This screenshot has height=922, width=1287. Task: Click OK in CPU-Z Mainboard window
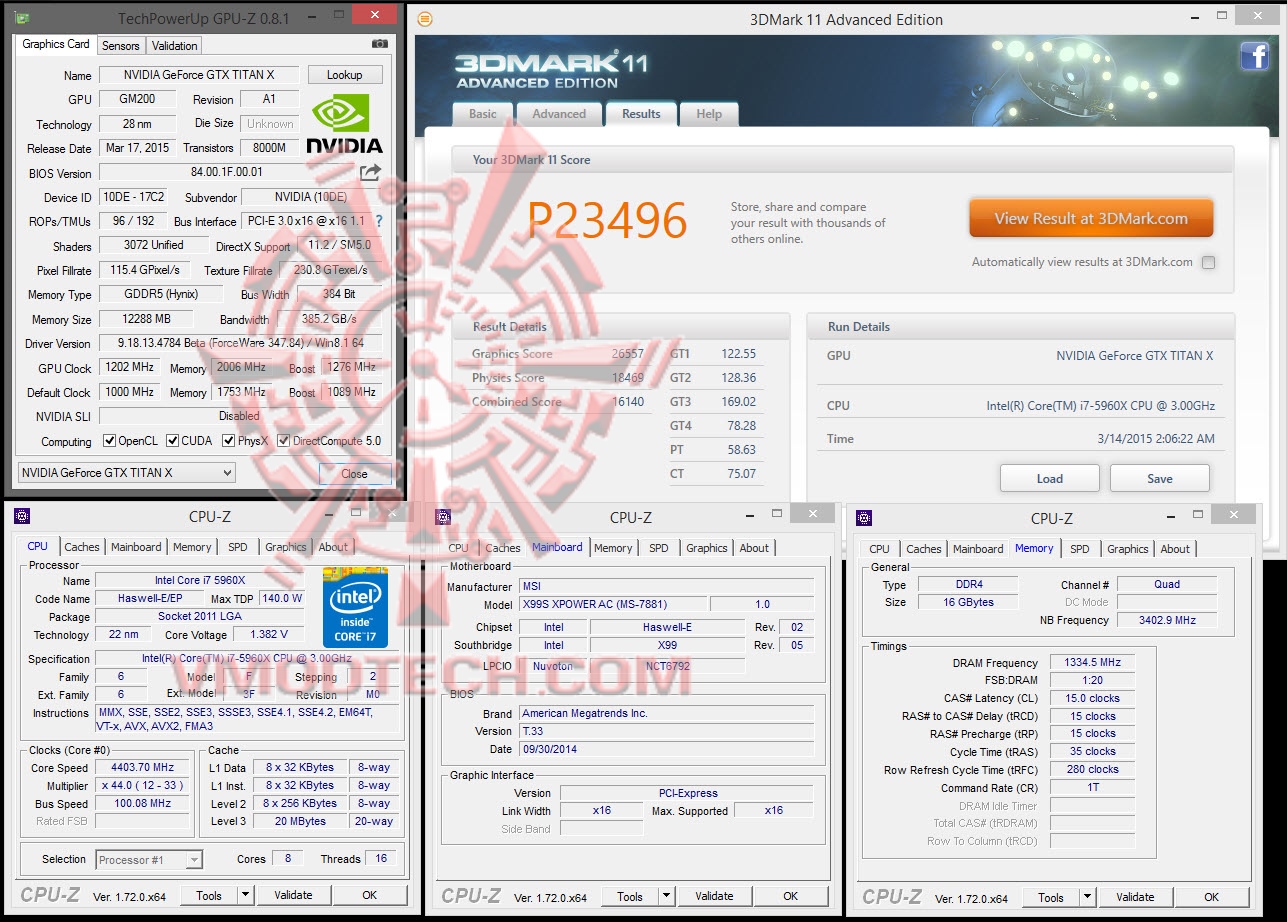[x=790, y=896]
